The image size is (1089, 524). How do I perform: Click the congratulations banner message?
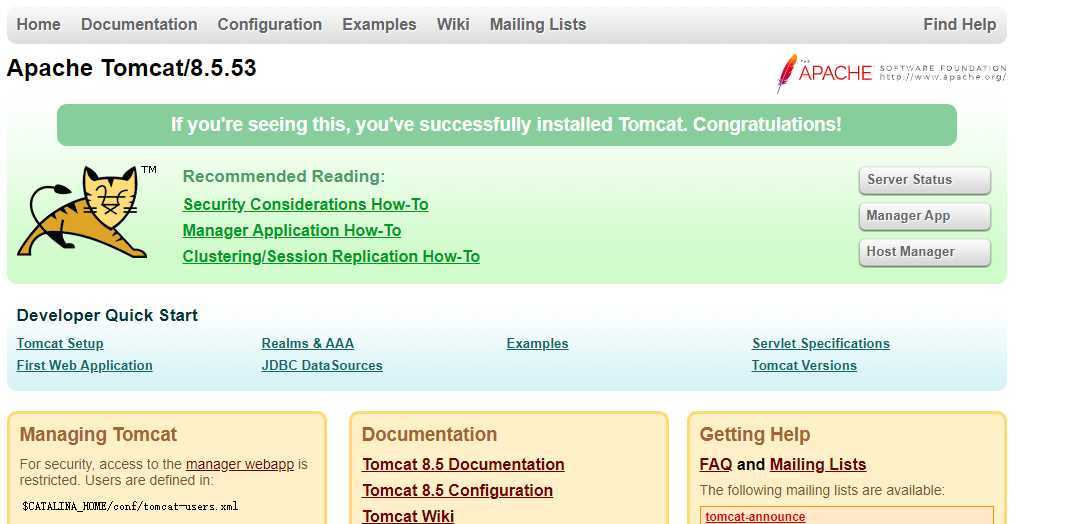point(506,125)
